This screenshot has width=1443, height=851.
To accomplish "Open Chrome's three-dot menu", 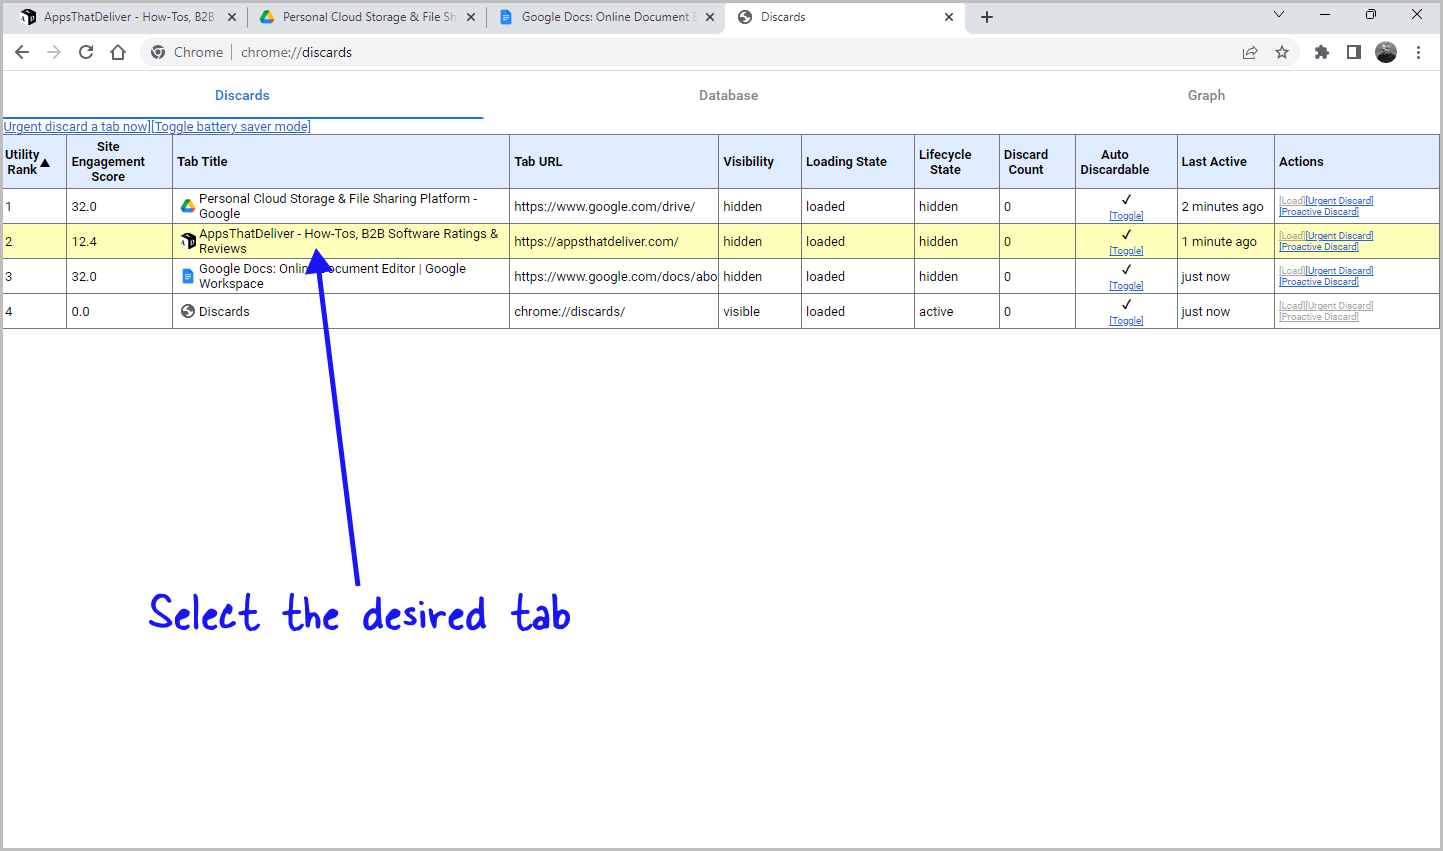I will pyautogui.click(x=1419, y=51).
